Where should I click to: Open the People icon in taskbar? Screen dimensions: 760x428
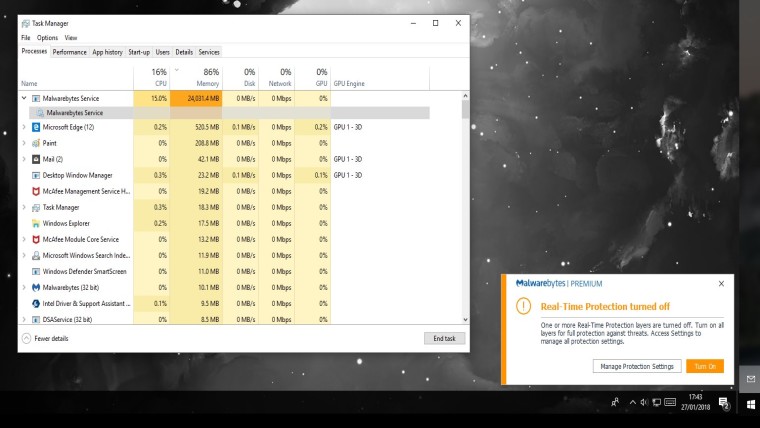click(x=615, y=402)
